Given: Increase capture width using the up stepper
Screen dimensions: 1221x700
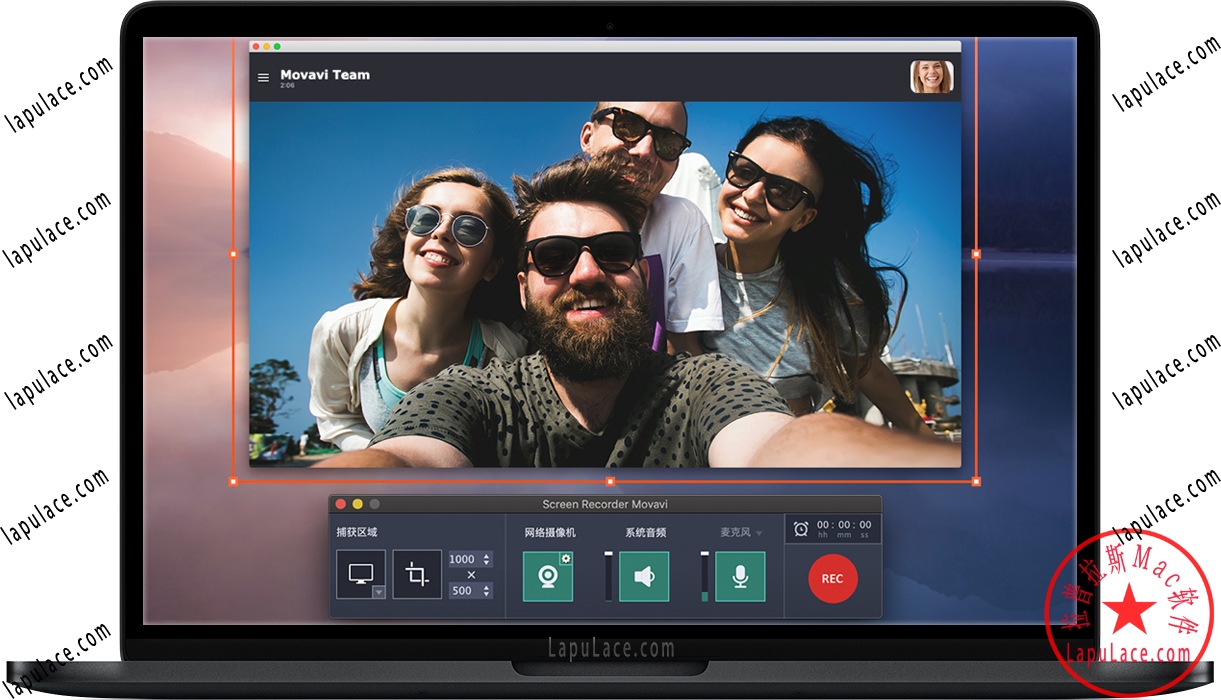Looking at the screenshot, I should (487, 556).
